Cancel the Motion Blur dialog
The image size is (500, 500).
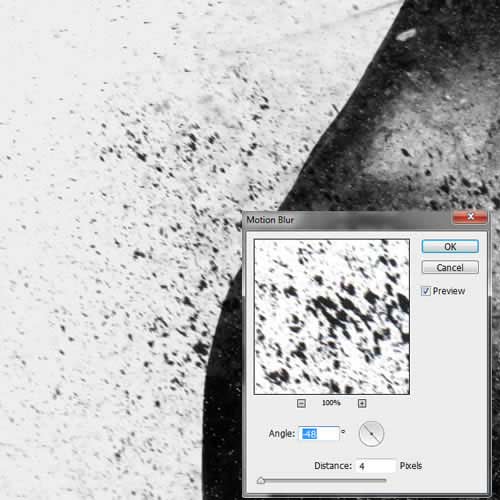pos(450,267)
